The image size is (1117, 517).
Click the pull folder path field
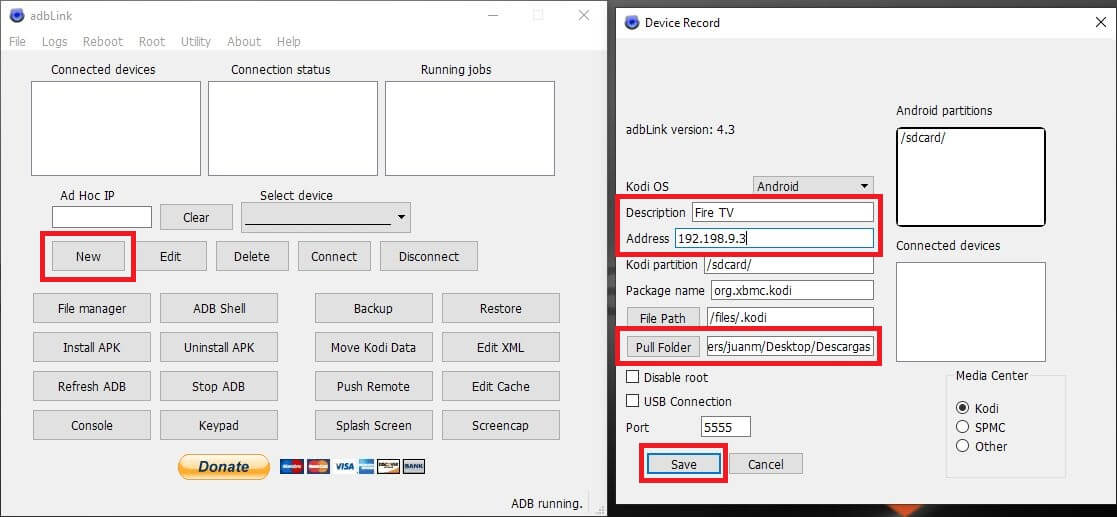(x=789, y=347)
